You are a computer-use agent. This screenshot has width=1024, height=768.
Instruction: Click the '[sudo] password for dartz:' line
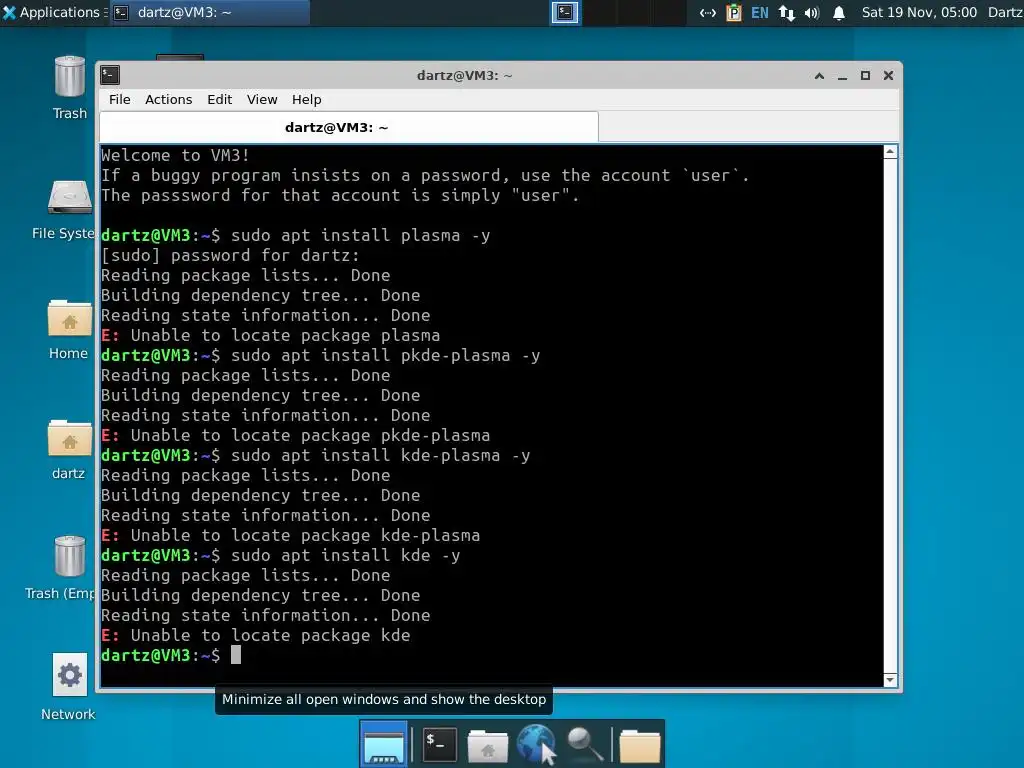tap(231, 255)
